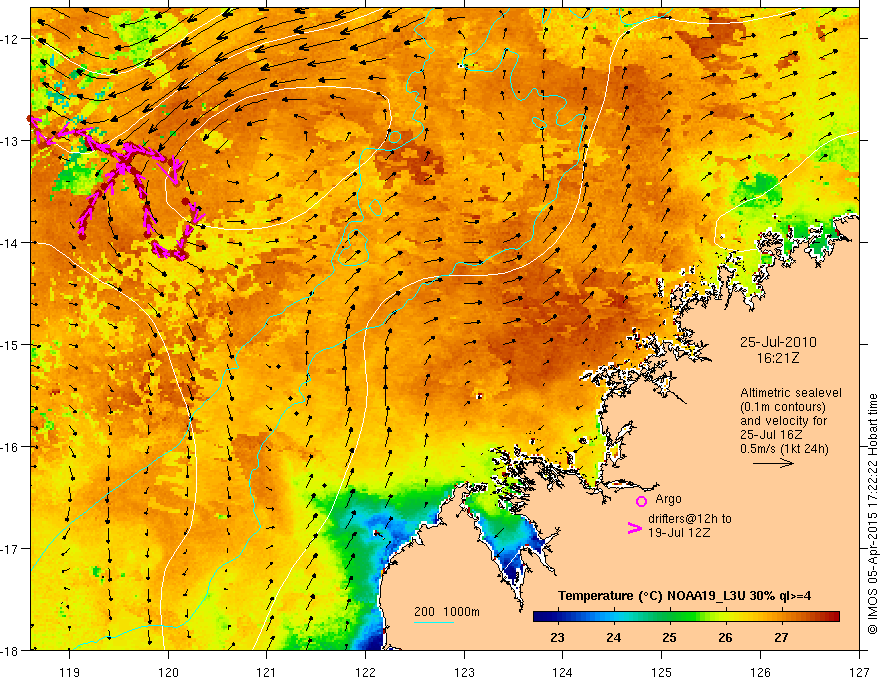Image resolution: width=880 pixels, height=680 pixels.
Task: Click the '25-Jul 16Z' legend text
Action: point(771,435)
